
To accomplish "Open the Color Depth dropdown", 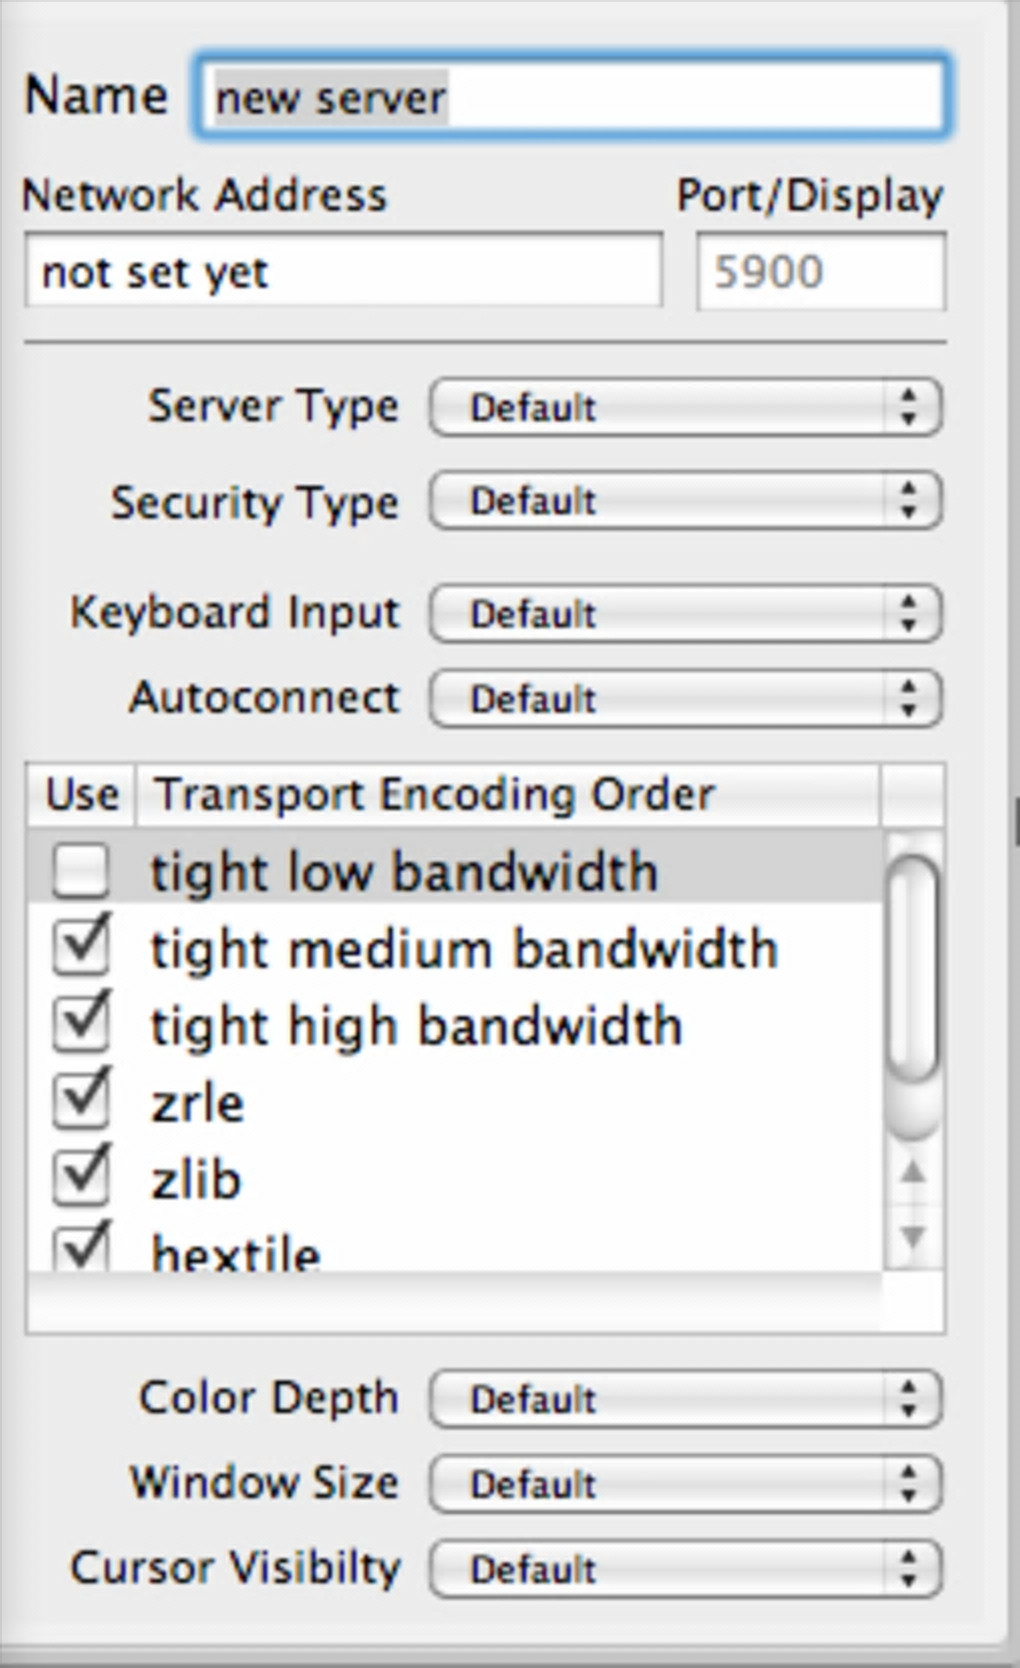I will (686, 1398).
